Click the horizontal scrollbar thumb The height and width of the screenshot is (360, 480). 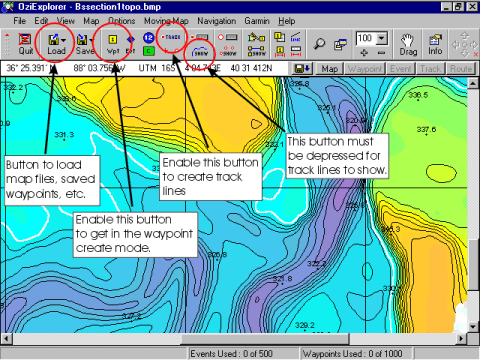(266, 339)
